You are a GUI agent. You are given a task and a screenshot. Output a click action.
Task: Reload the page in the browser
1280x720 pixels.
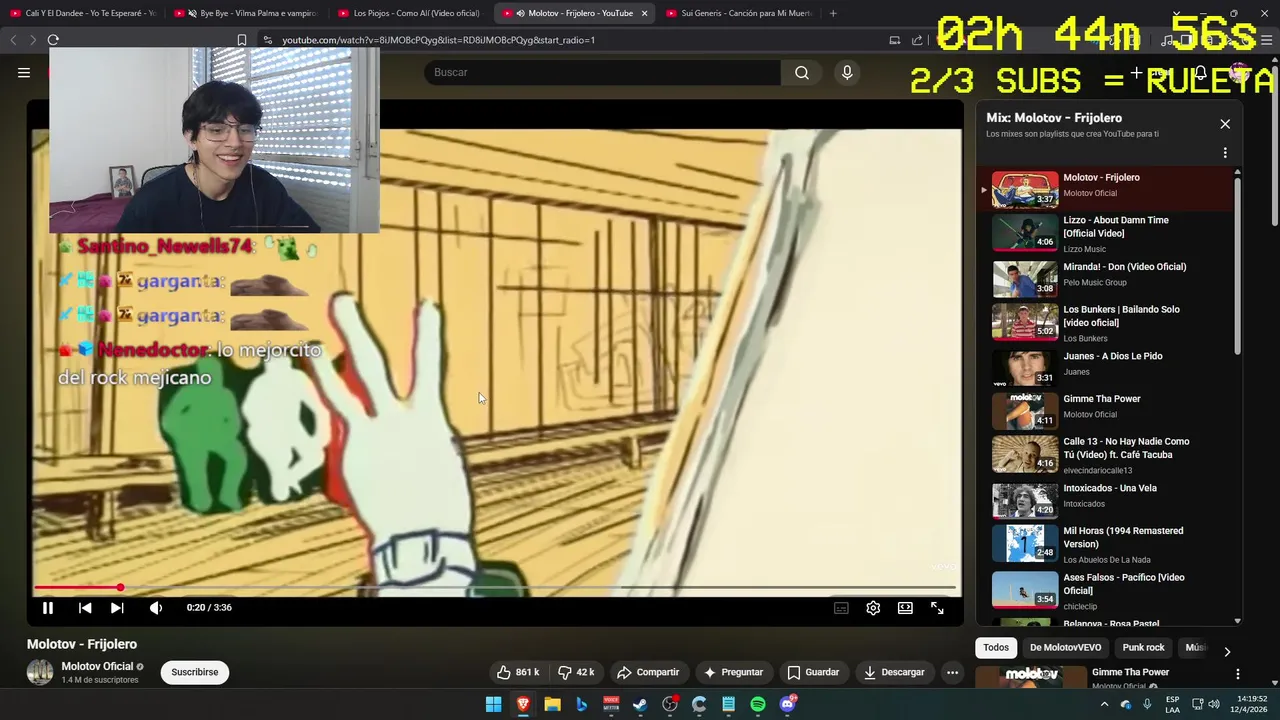(x=53, y=40)
